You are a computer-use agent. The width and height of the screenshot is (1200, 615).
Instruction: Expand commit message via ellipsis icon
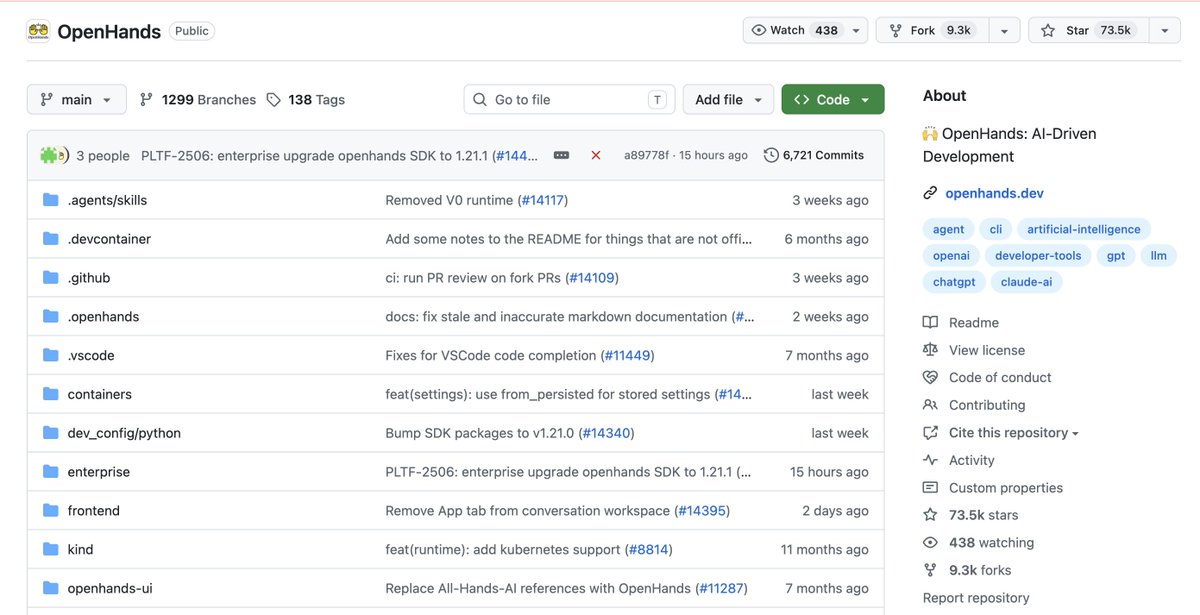click(561, 155)
